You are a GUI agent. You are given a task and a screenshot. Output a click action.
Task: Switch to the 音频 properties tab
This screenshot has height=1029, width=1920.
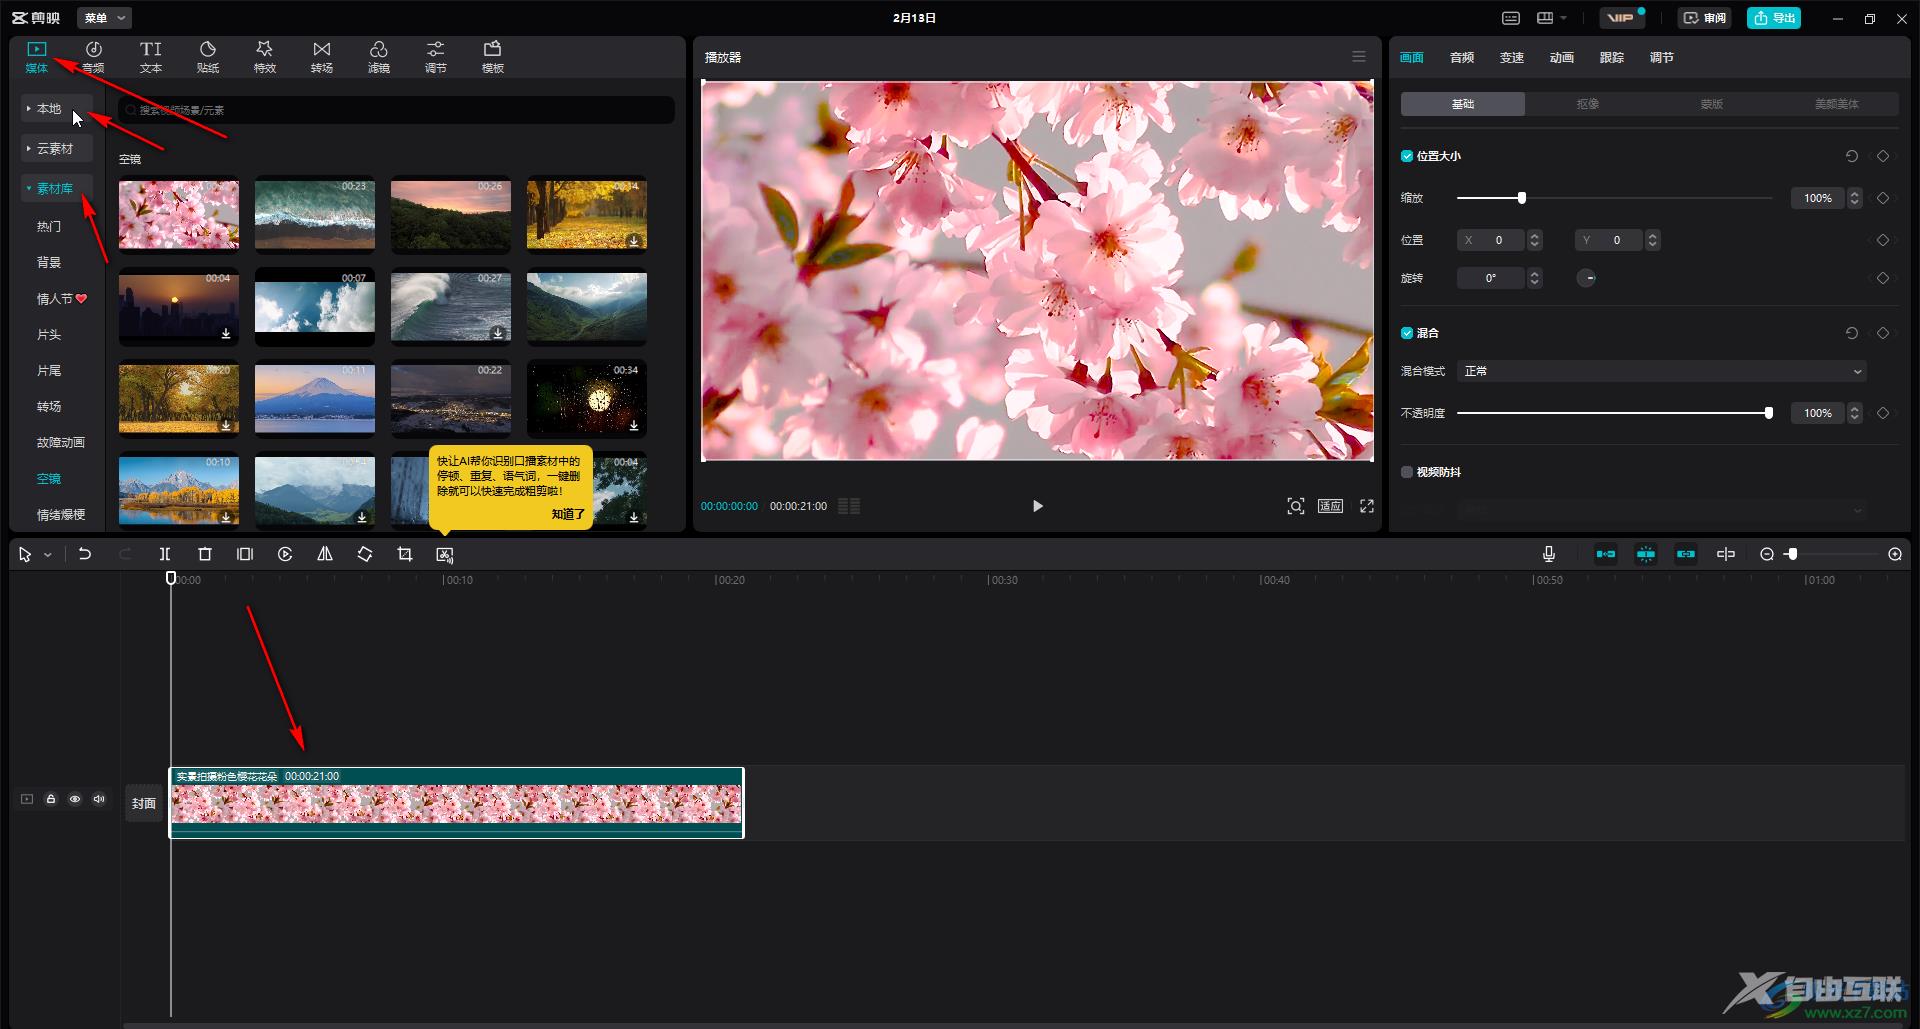click(1462, 58)
